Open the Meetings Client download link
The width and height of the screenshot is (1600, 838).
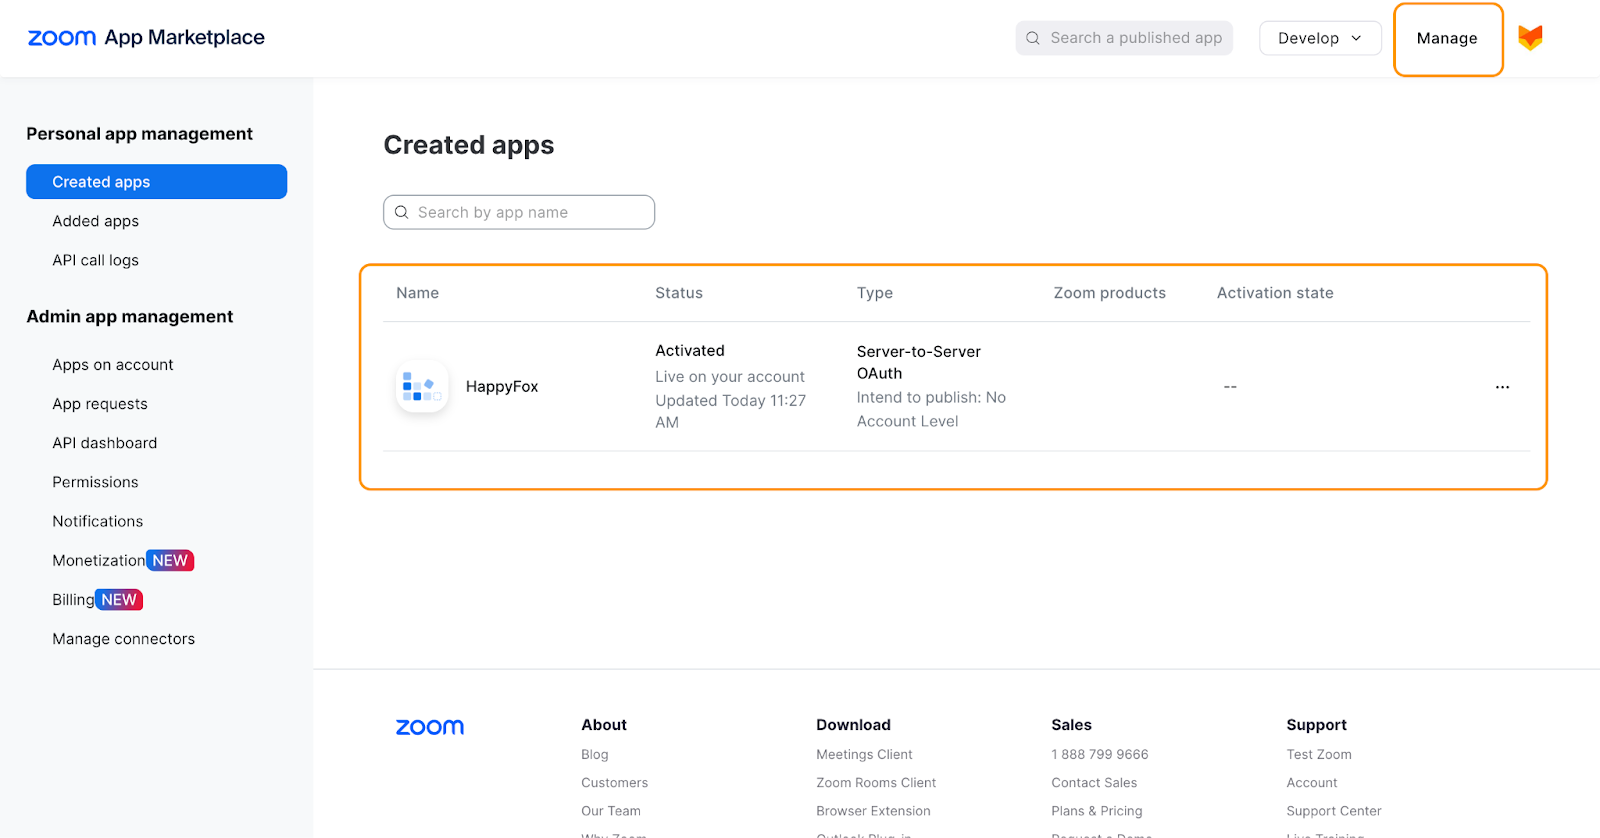coord(865,755)
